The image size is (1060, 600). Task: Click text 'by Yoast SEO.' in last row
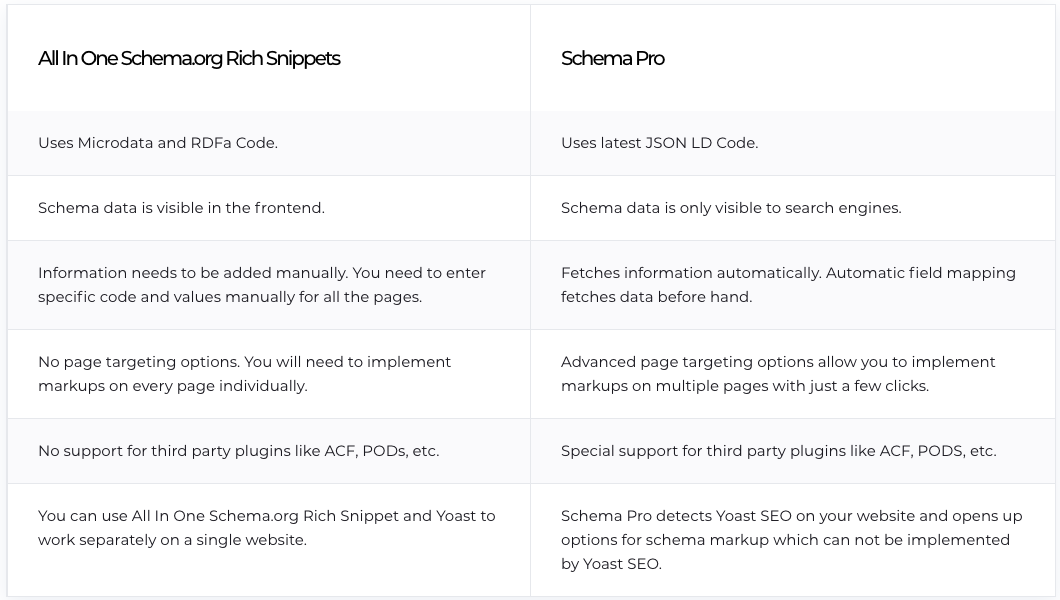[610, 564]
